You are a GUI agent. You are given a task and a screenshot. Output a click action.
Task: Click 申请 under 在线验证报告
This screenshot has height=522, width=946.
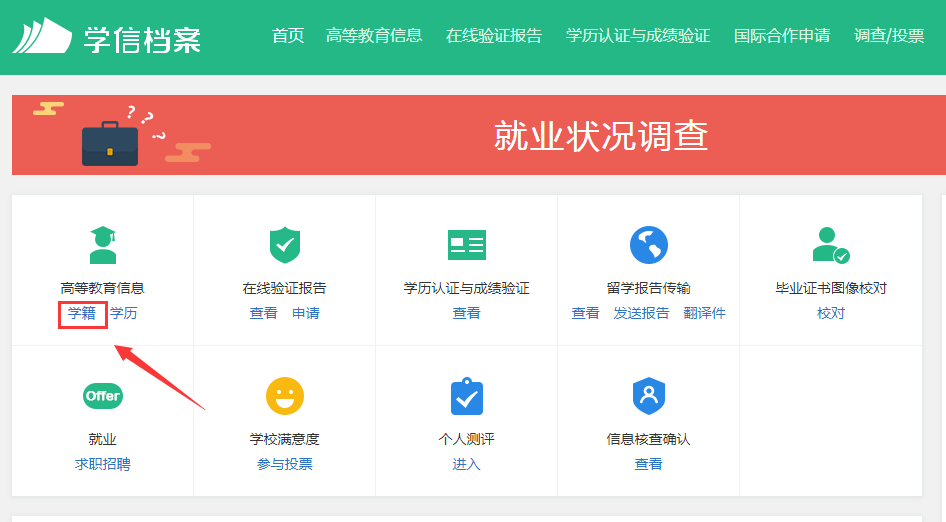point(306,313)
